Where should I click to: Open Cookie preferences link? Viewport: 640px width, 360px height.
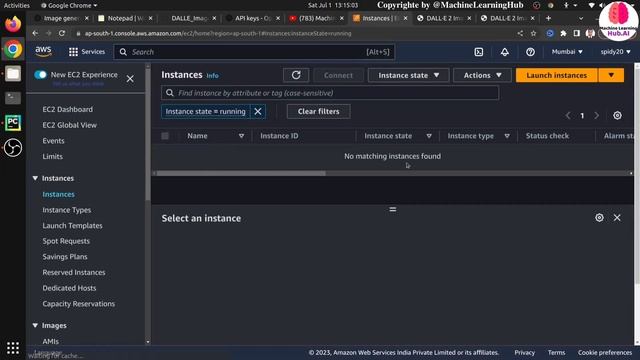(604, 352)
